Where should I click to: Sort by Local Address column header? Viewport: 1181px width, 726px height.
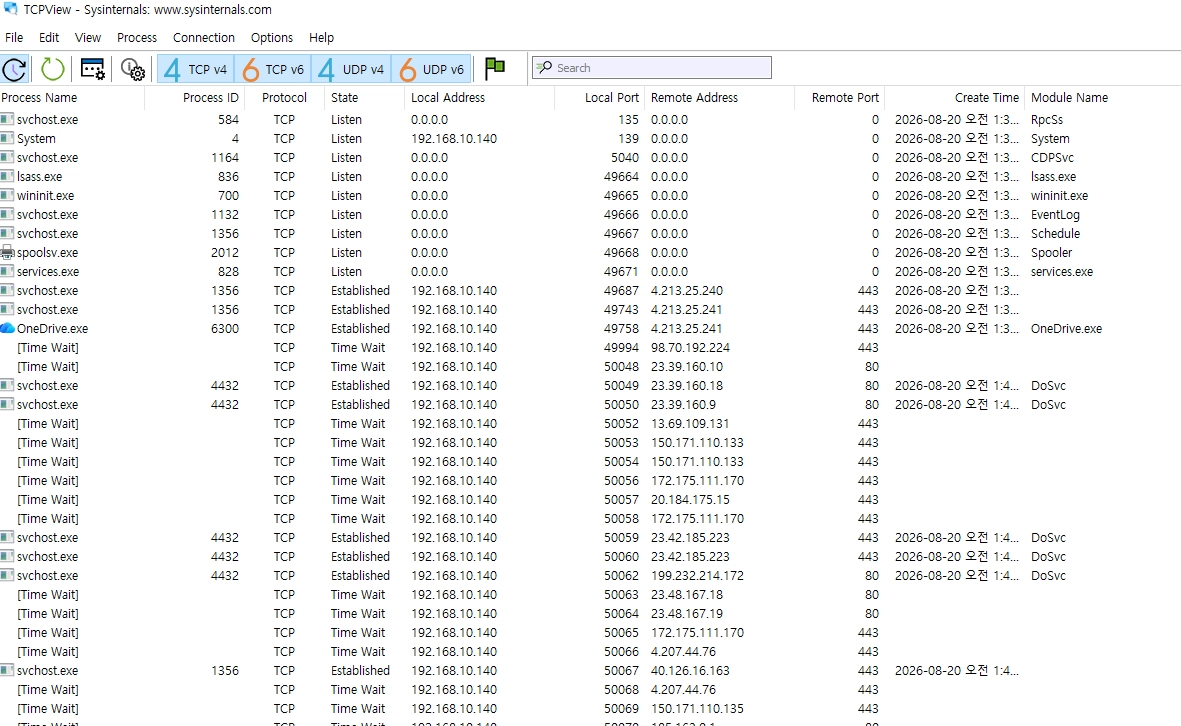click(x=479, y=98)
